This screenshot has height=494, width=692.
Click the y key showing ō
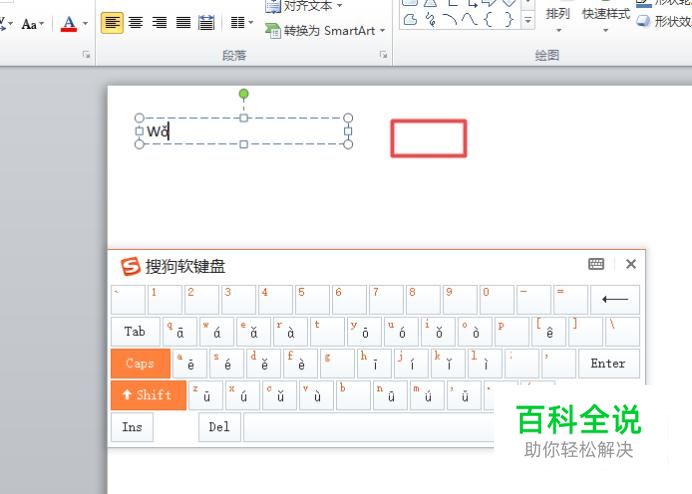coord(364,331)
